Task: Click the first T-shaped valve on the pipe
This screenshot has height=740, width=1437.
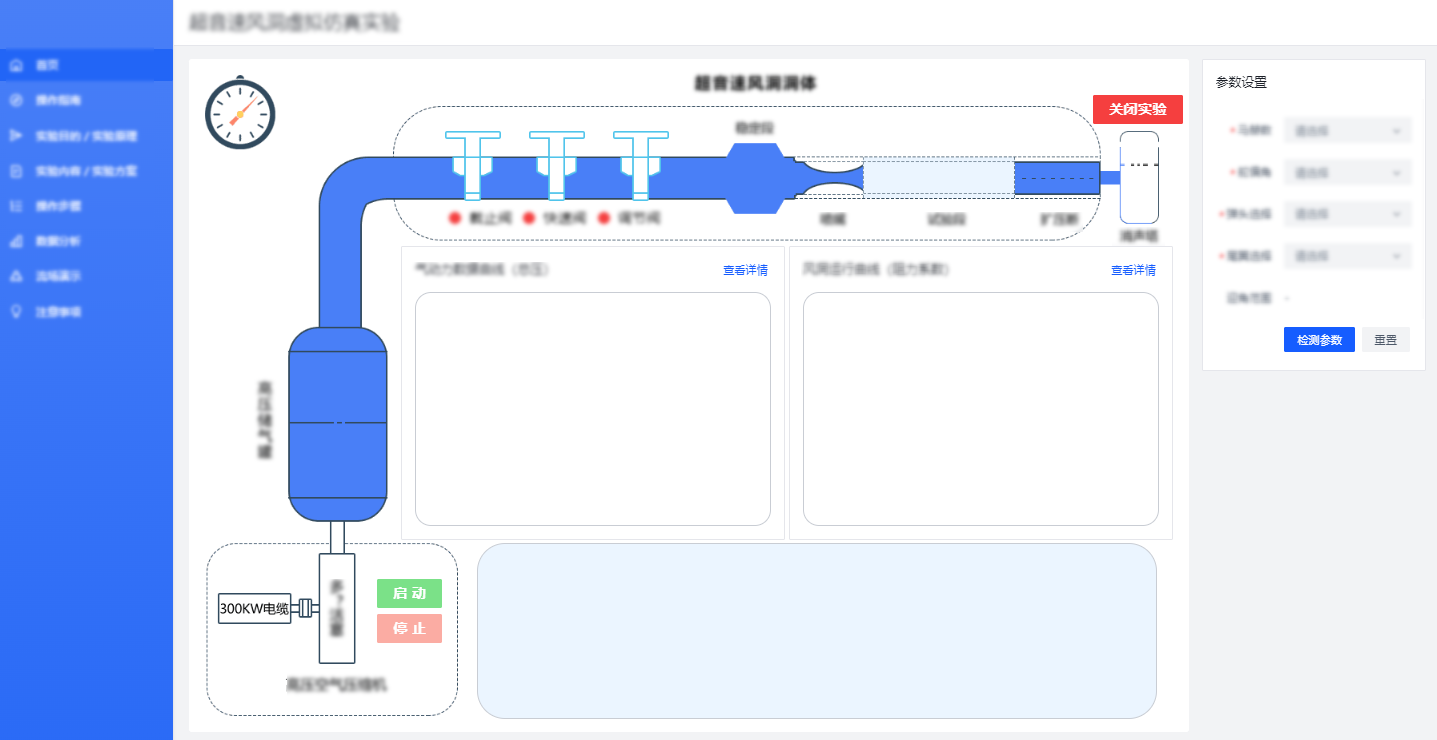Action: click(x=473, y=164)
